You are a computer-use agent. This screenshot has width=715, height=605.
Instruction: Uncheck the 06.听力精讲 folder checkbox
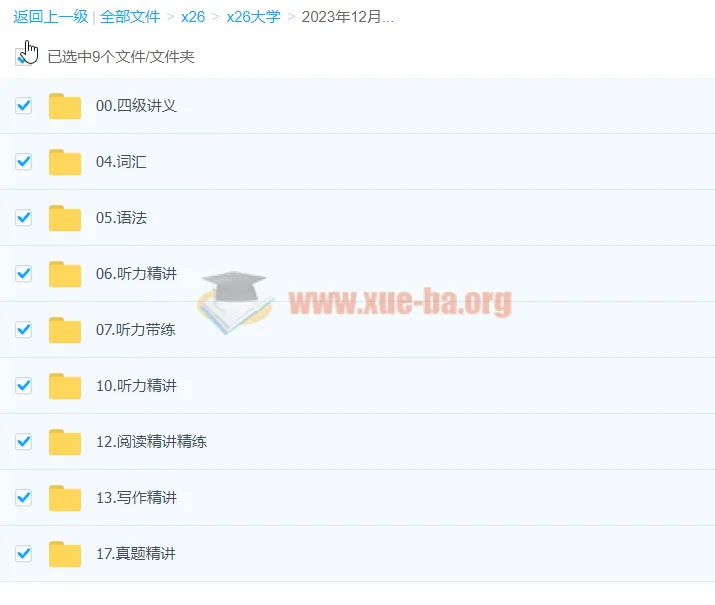(23, 274)
